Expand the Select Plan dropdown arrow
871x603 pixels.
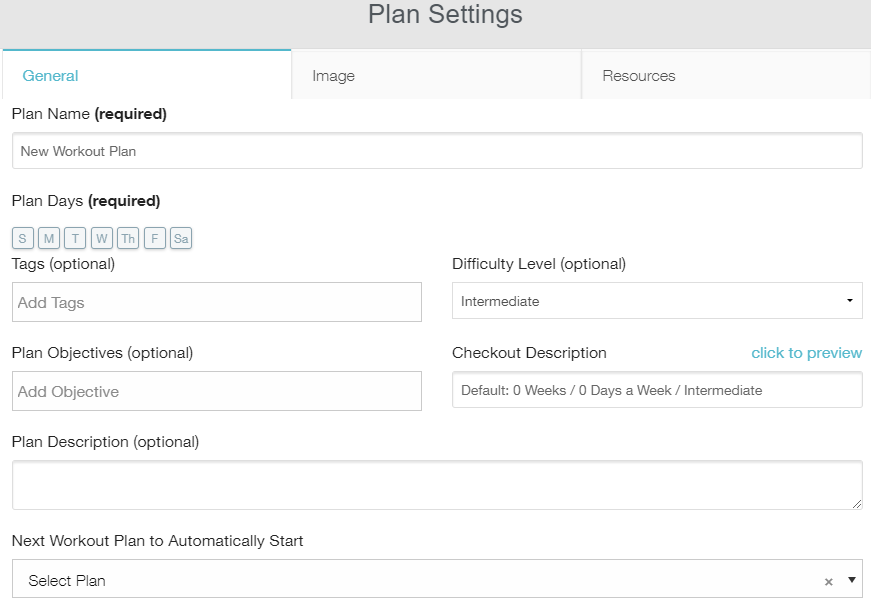click(852, 579)
